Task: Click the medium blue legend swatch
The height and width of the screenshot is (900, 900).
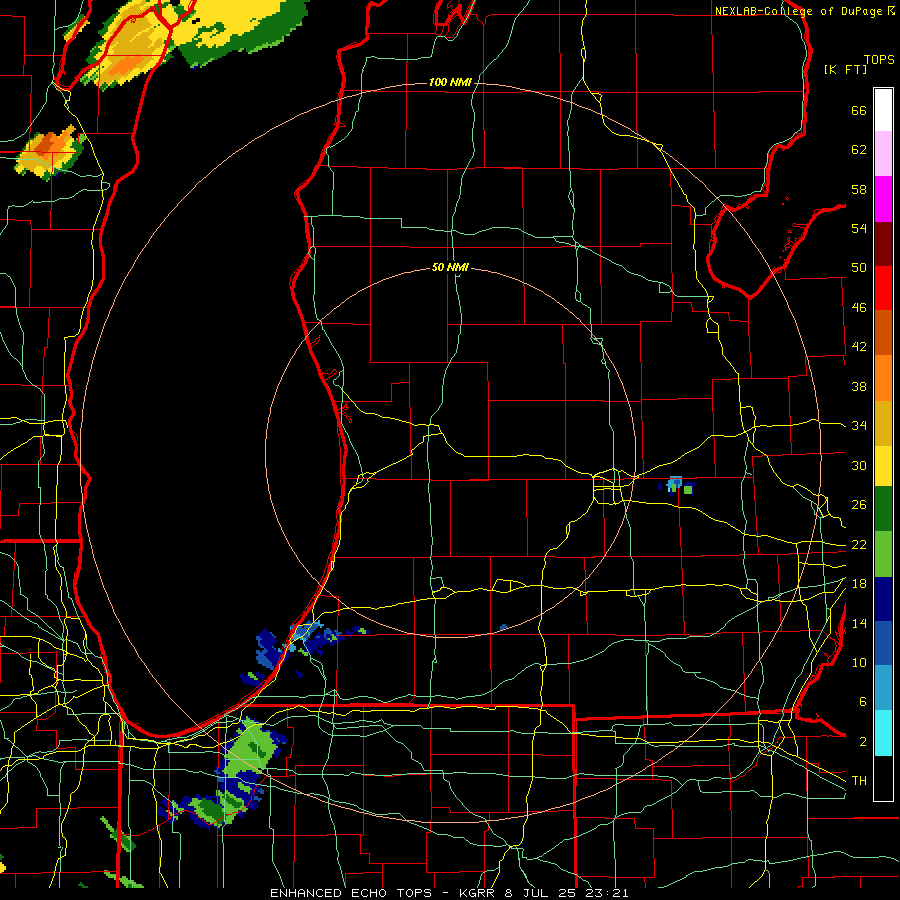Action: (x=883, y=643)
